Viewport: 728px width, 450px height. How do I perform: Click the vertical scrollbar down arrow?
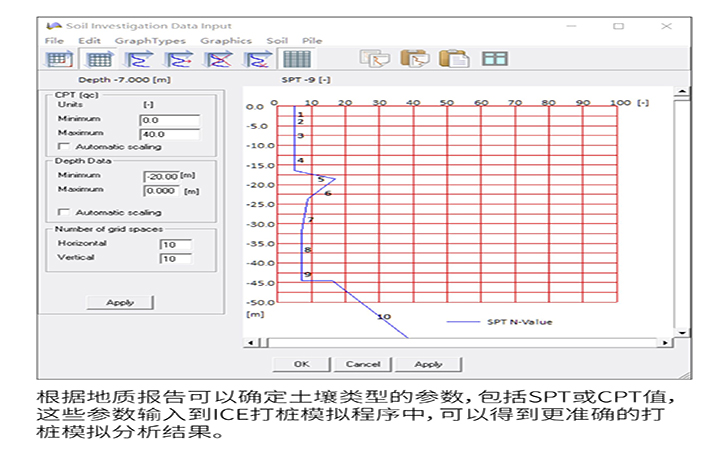point(682,333)
